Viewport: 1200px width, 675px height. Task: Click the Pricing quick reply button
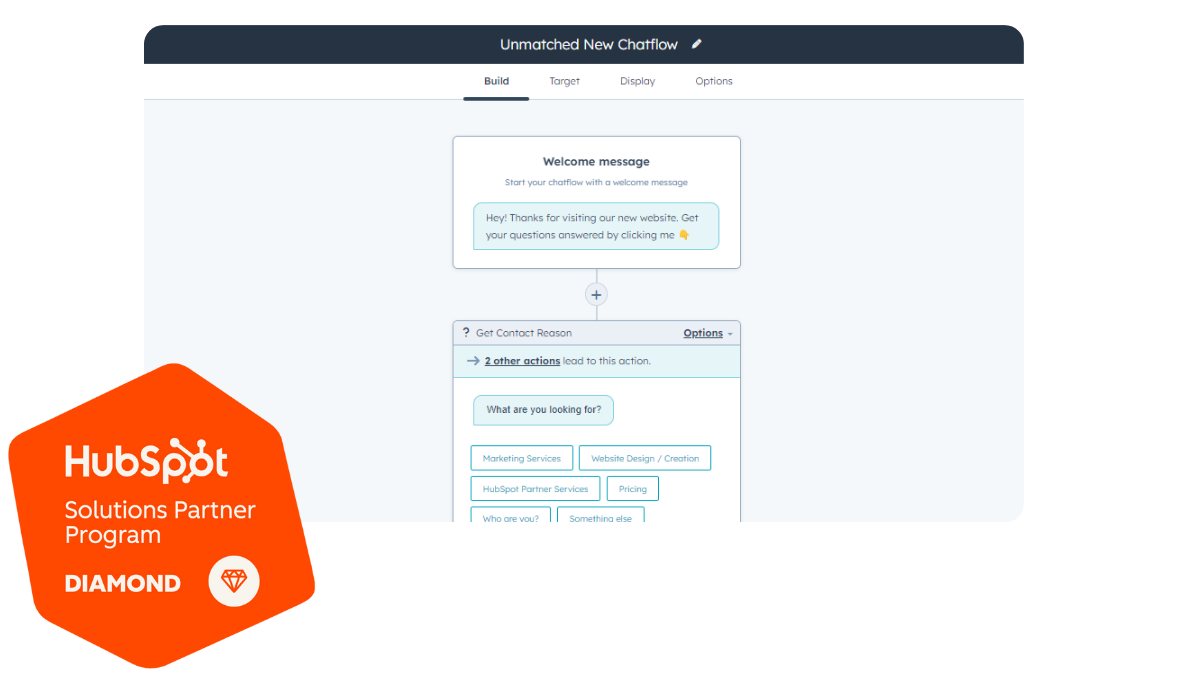pyautogui.click(x=632, y=489)
